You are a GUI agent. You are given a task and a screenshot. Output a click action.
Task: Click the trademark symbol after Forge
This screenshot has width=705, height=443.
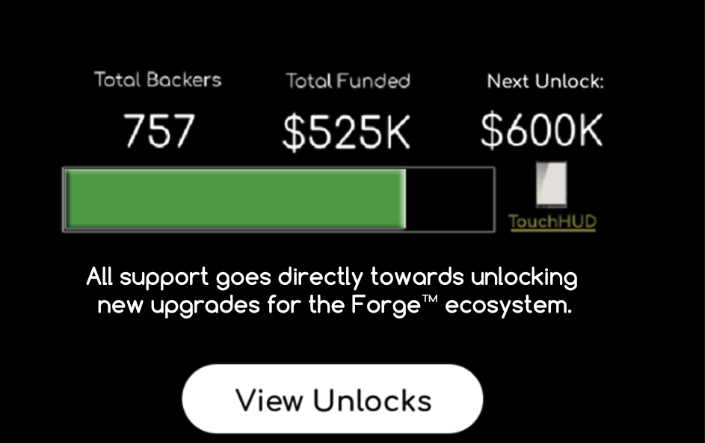430,299
